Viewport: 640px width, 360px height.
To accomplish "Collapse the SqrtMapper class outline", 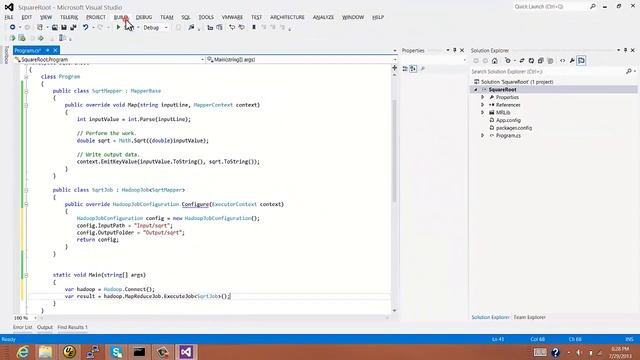I will click(x=26, y=91).
